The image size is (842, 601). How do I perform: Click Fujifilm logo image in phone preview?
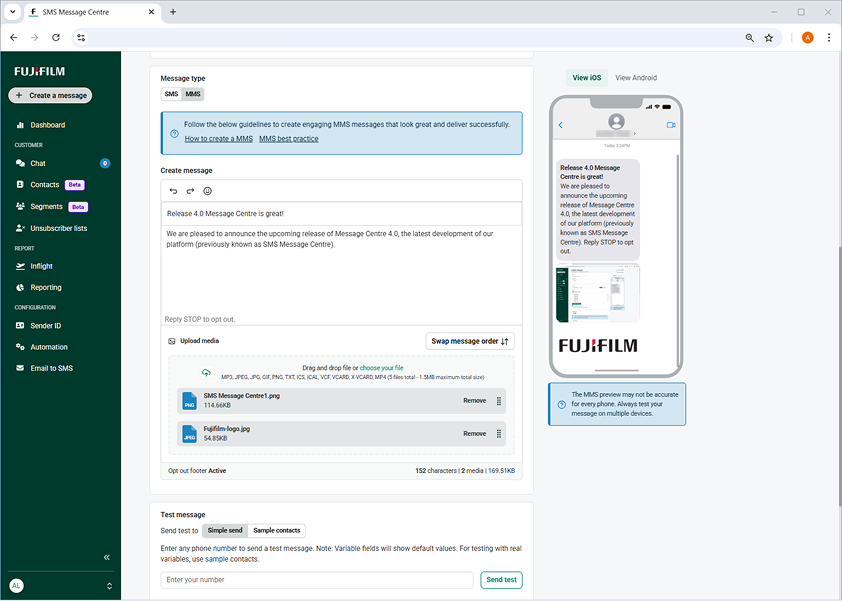tap(598, 345)
